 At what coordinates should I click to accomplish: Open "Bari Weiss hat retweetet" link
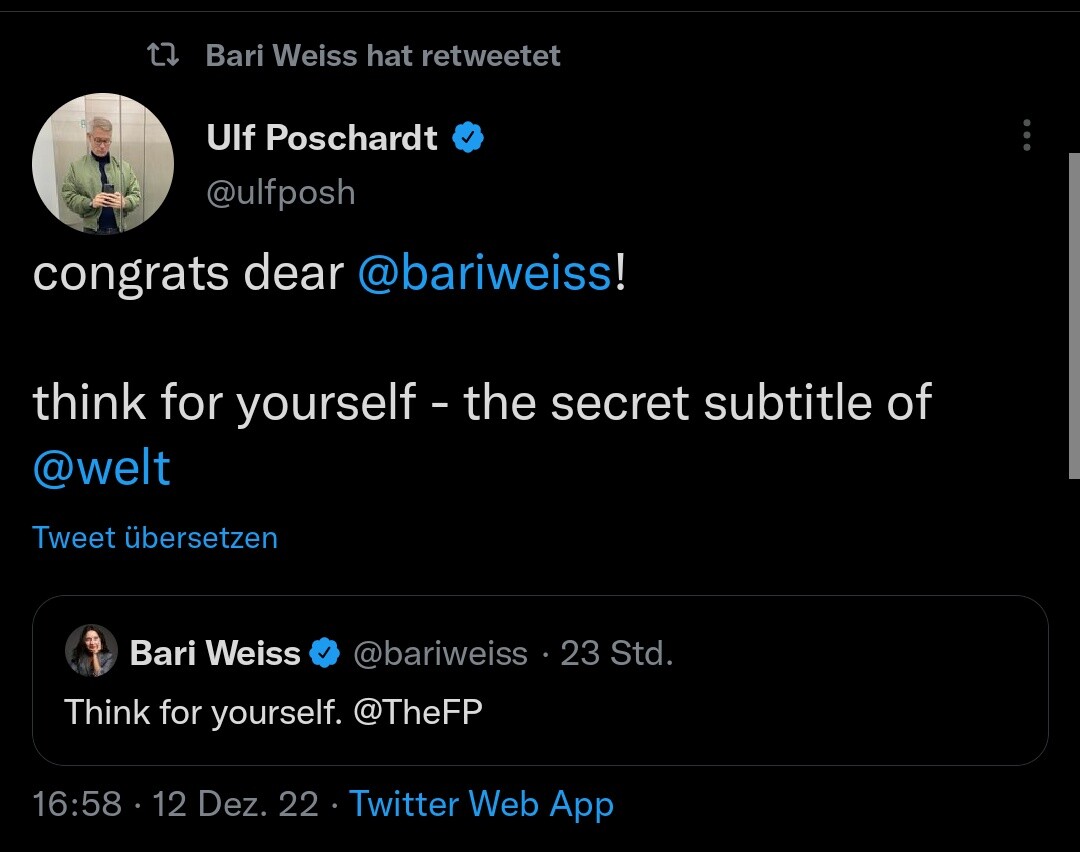coord(383,56)
